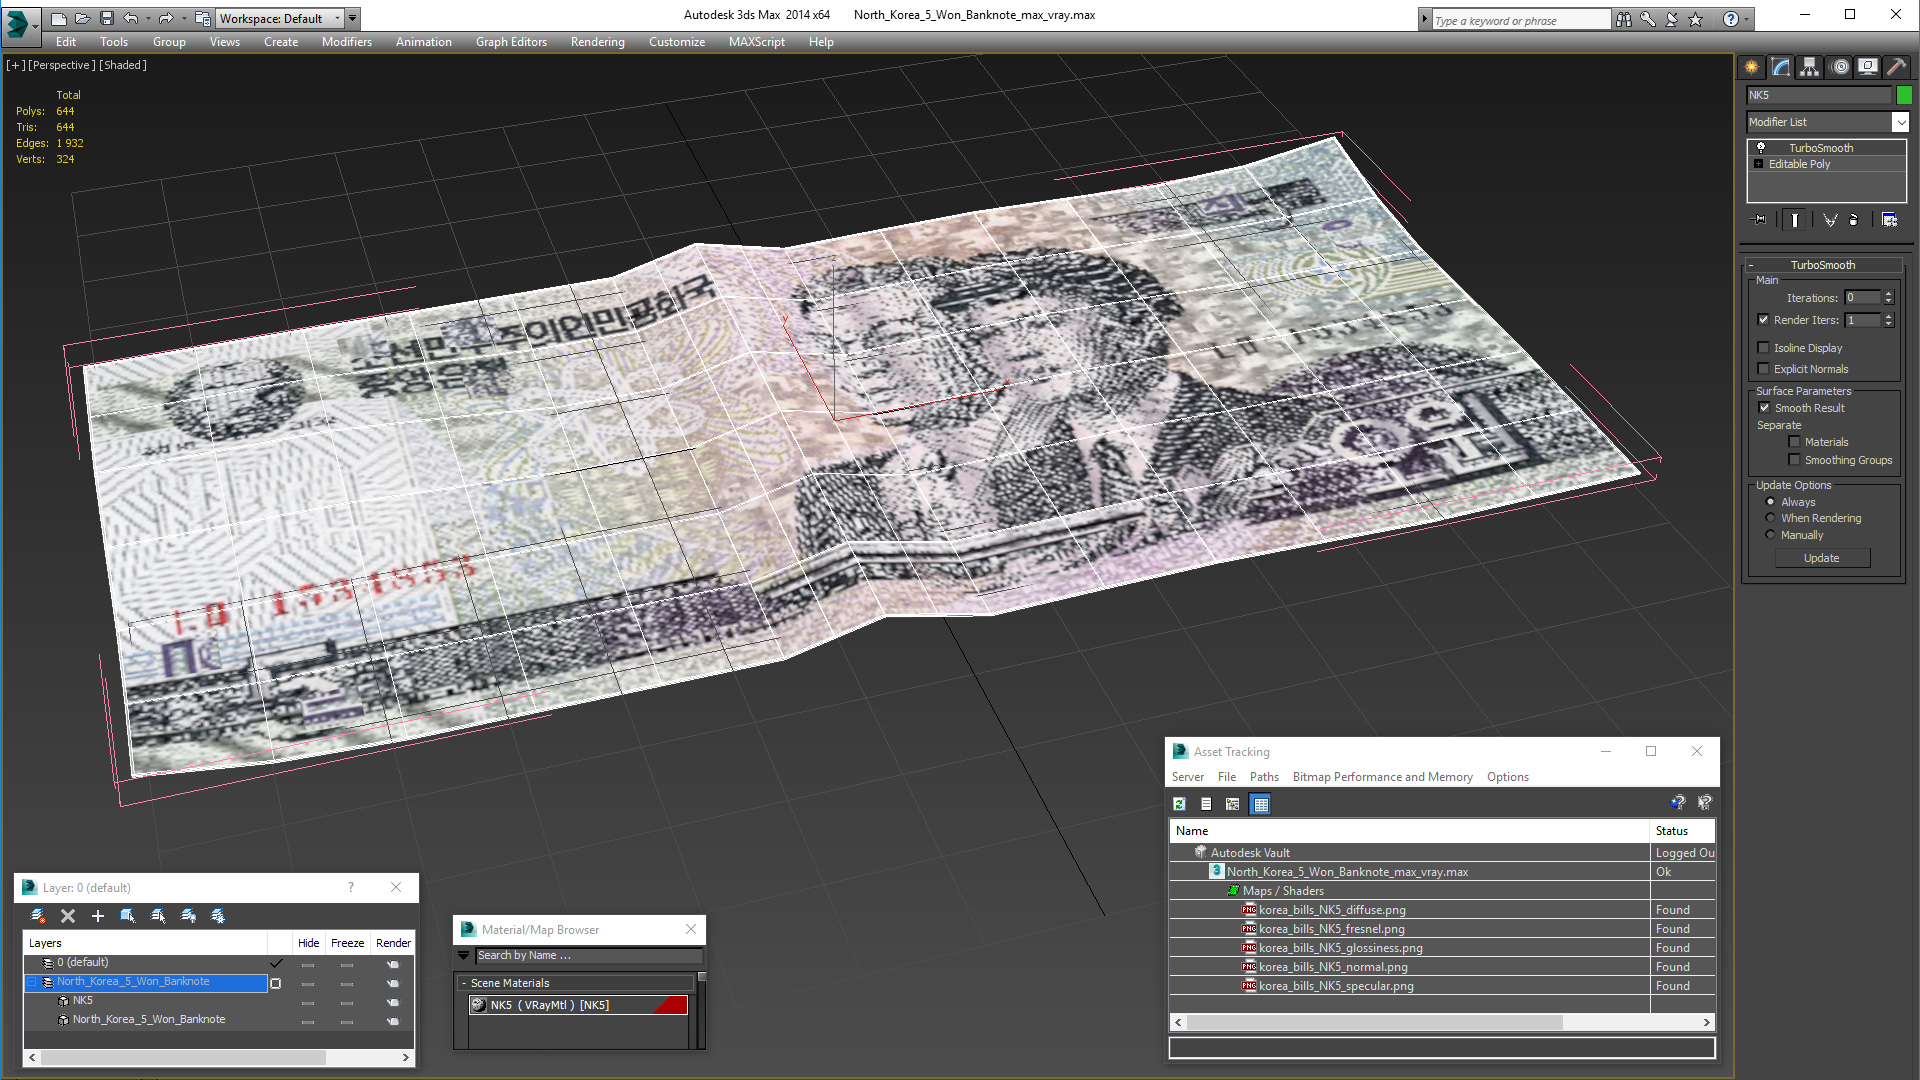Toggle TurboSmooth modifier lightbulb
1920x1080 pixels.
1761,148
